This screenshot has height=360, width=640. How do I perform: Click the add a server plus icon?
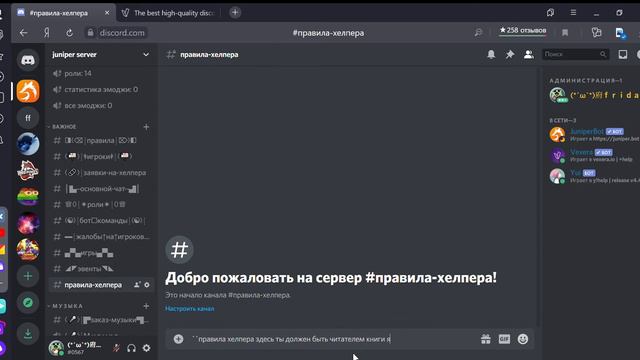(28, 276)
